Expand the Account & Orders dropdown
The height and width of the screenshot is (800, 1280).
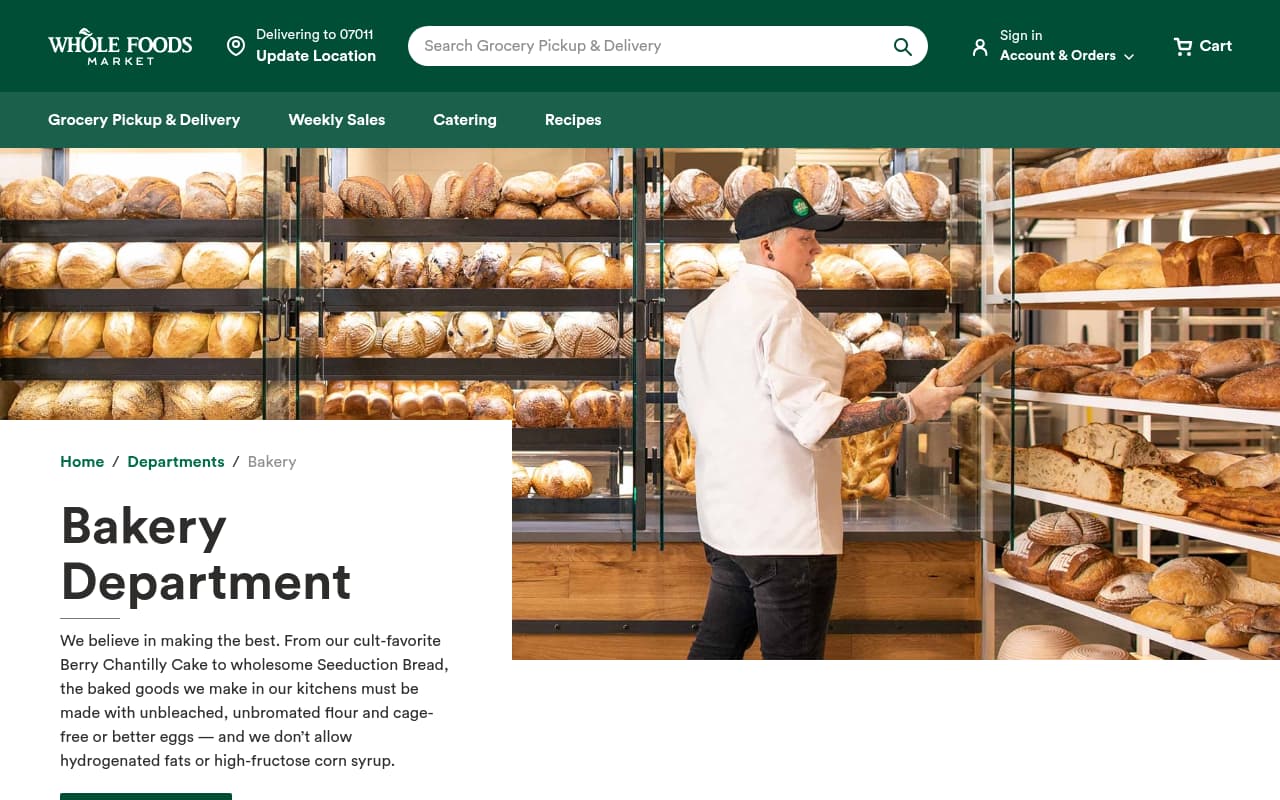[1065, 56]
